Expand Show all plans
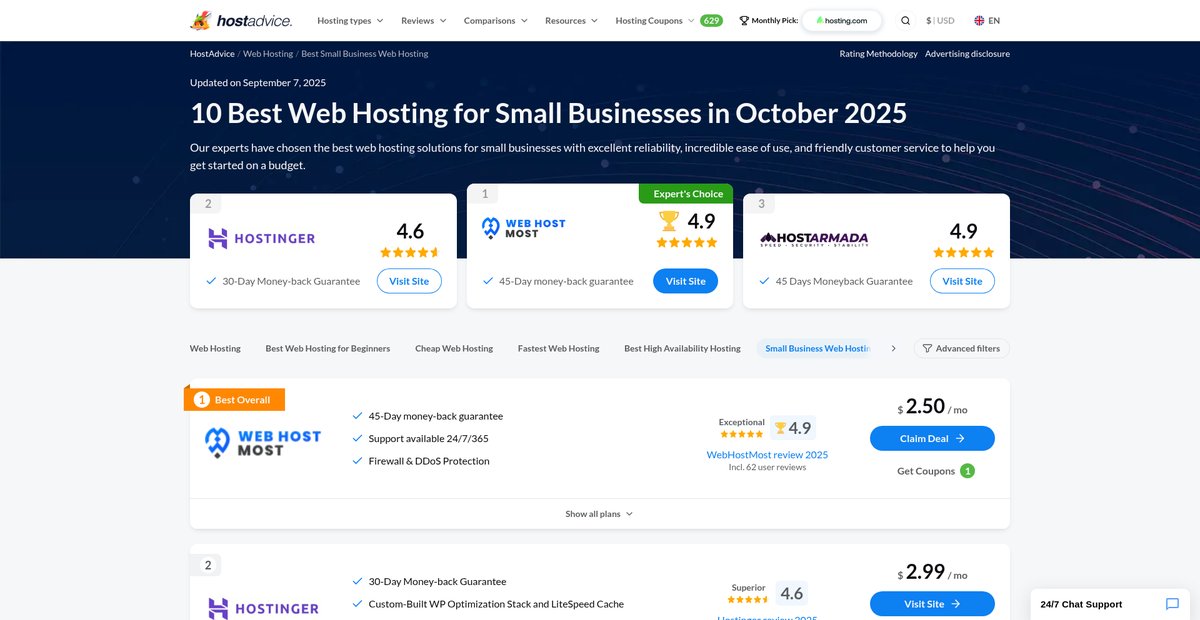 (x=599, y=514)
